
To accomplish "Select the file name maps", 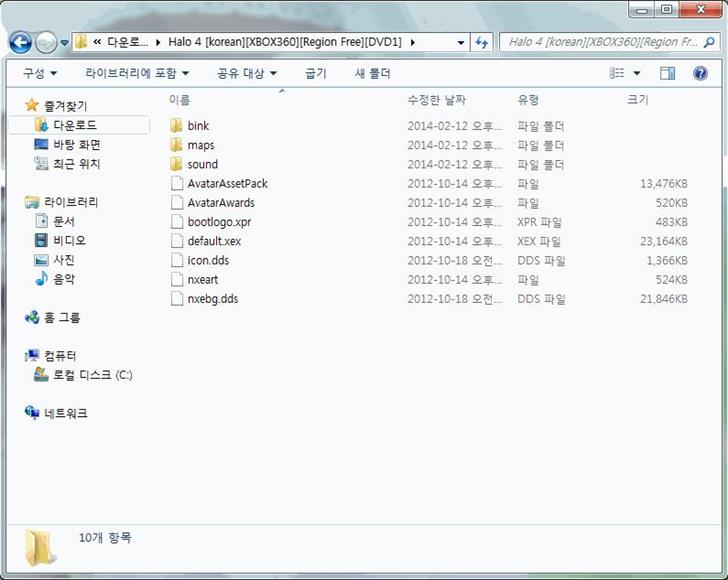I will point(201,145).
